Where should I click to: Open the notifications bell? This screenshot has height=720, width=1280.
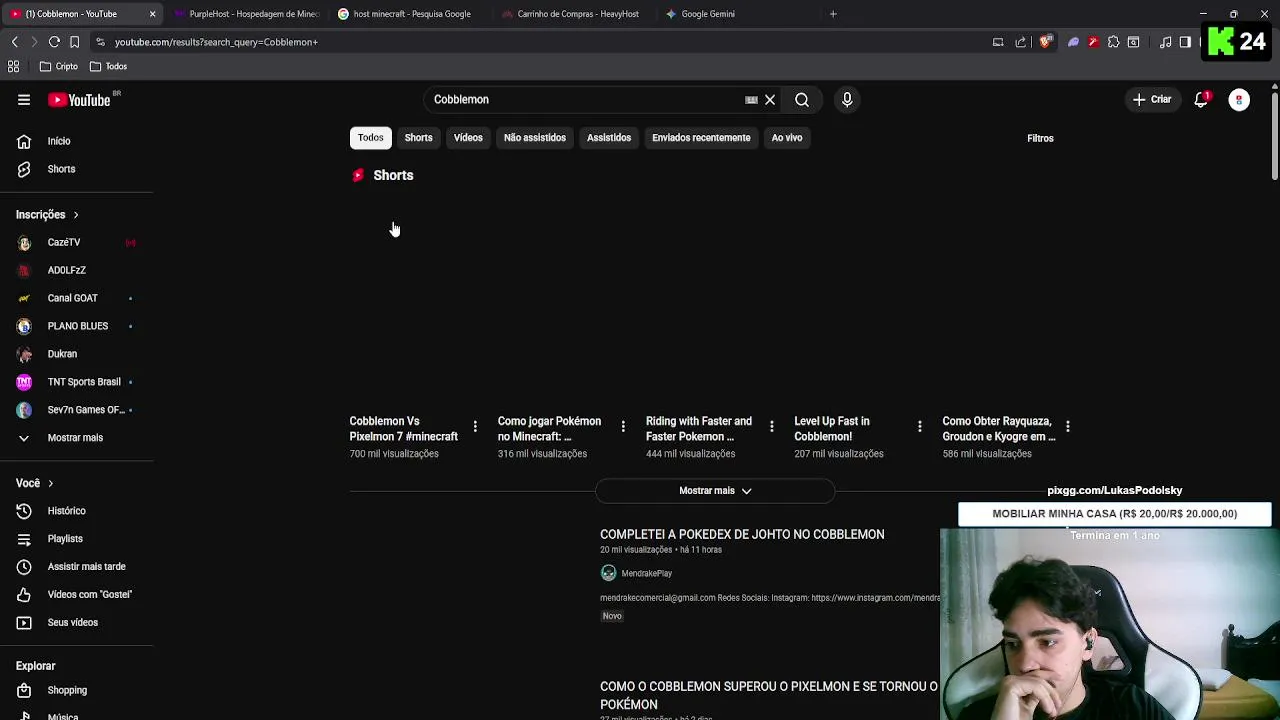tap(1201, 100)
